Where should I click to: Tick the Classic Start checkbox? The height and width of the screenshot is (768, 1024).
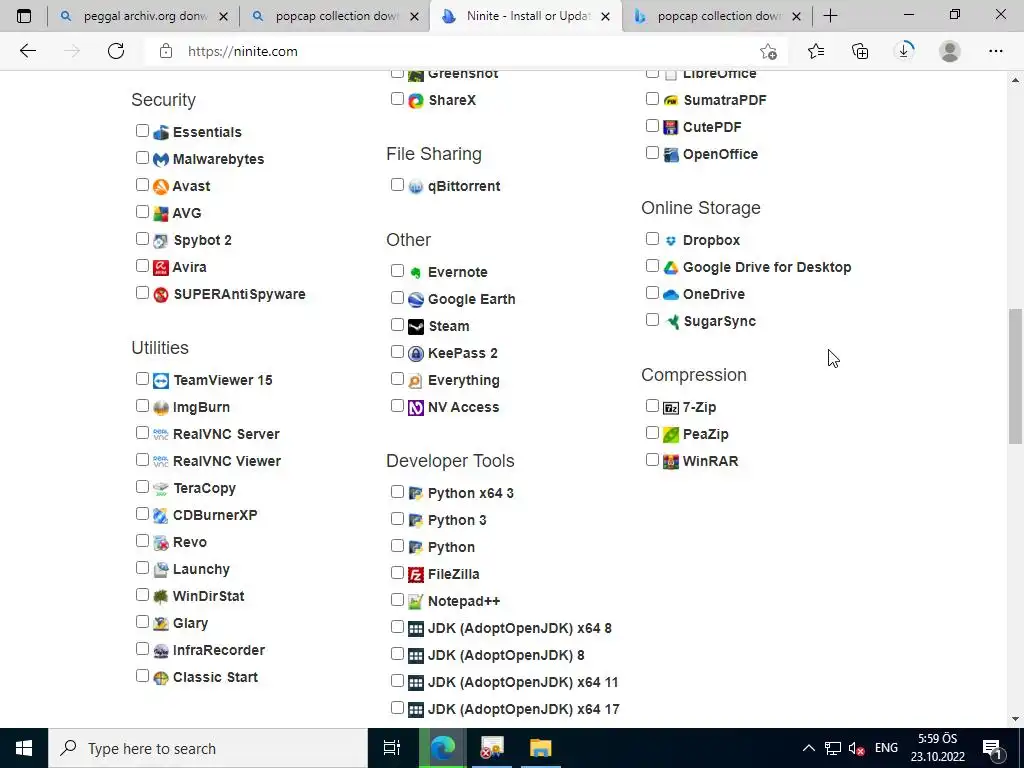point(142,675)
